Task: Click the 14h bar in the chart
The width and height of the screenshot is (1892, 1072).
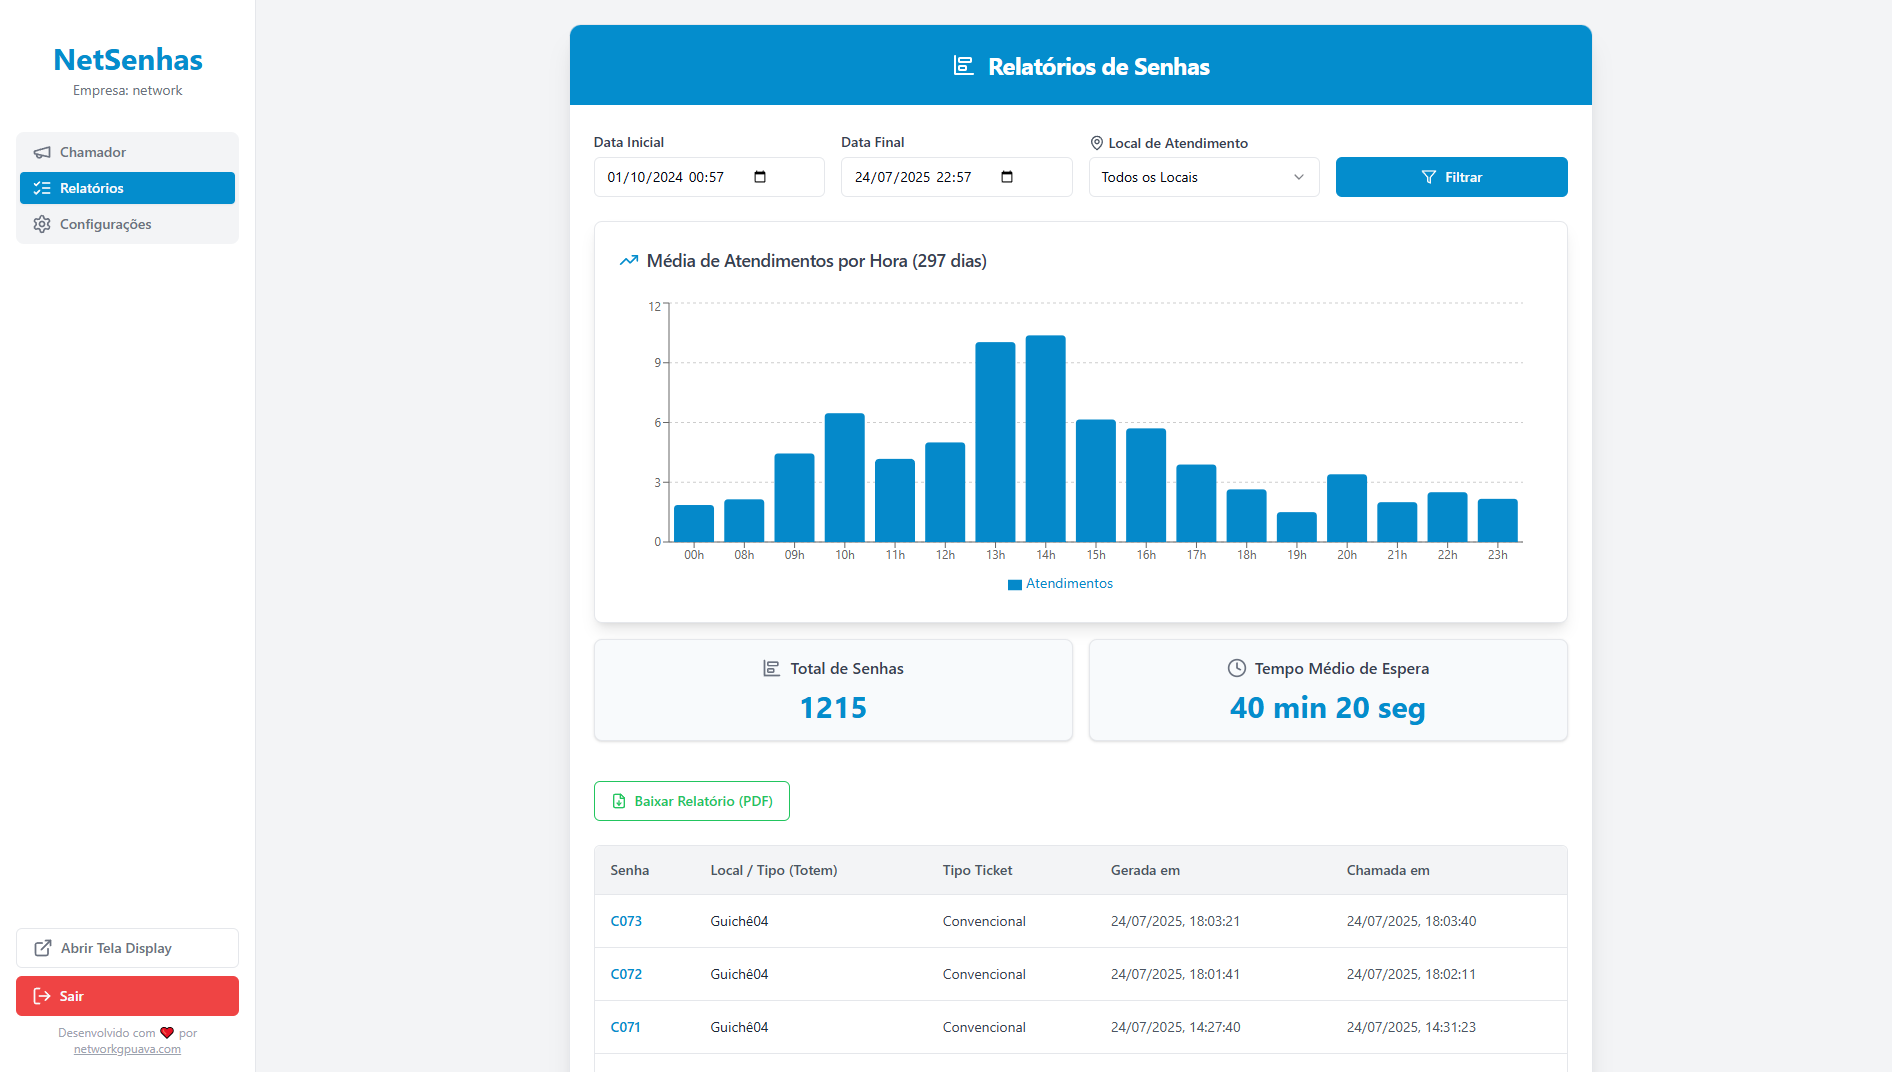Action: pyautogui.click(x=1046, y=439)
